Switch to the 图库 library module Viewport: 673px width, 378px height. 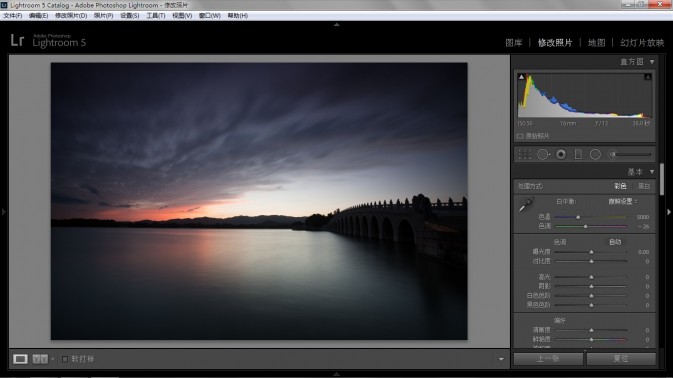tap(514, 42)
